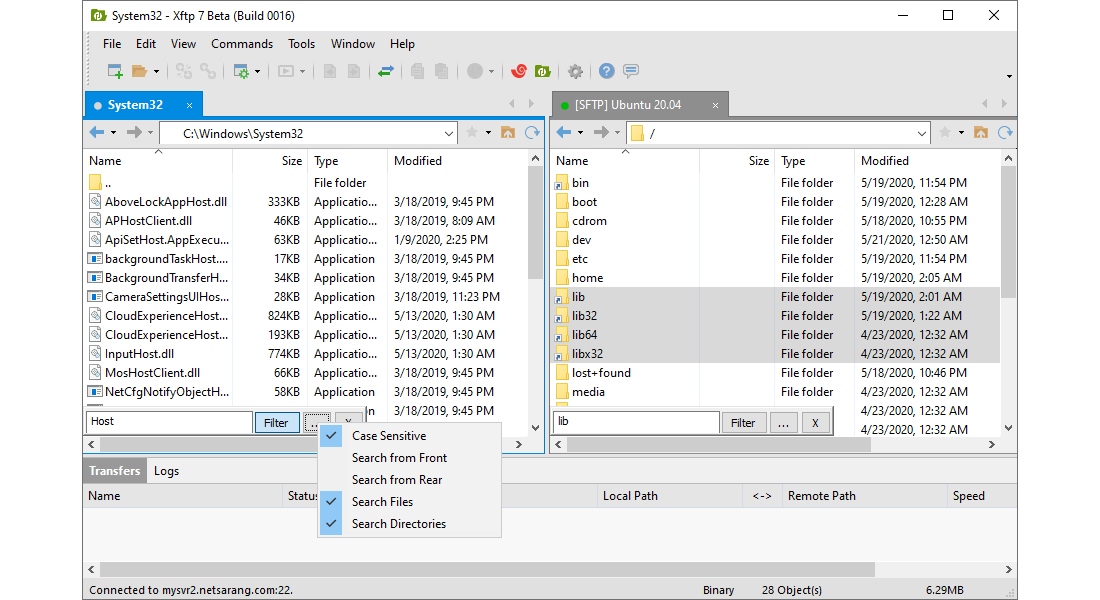The height and width of the screenshot is (600, 1100).
Task: Launch Xshell via the red swirl icon
Action: 519,71
